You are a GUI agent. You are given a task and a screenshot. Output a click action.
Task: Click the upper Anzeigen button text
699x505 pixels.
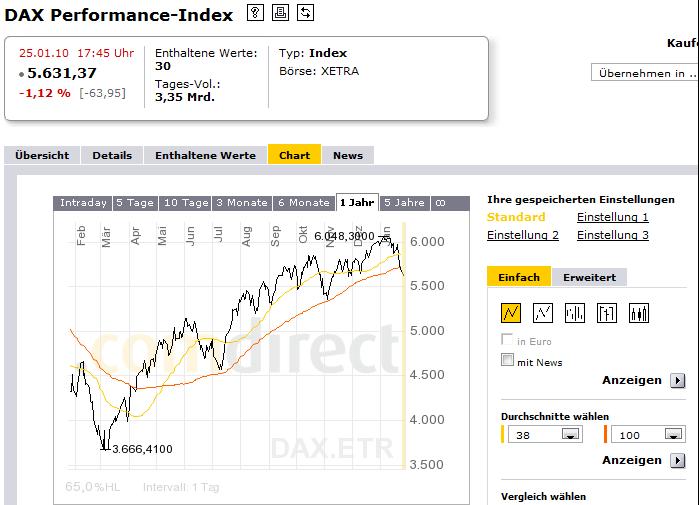click(x=632, y=380)
